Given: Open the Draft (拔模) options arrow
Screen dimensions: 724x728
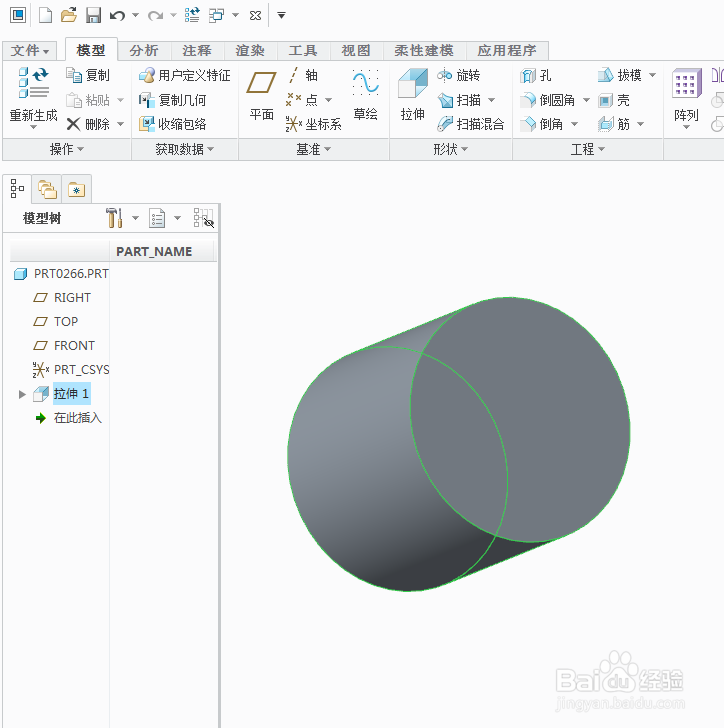Looking at the screenshot, I should (652, 75).
